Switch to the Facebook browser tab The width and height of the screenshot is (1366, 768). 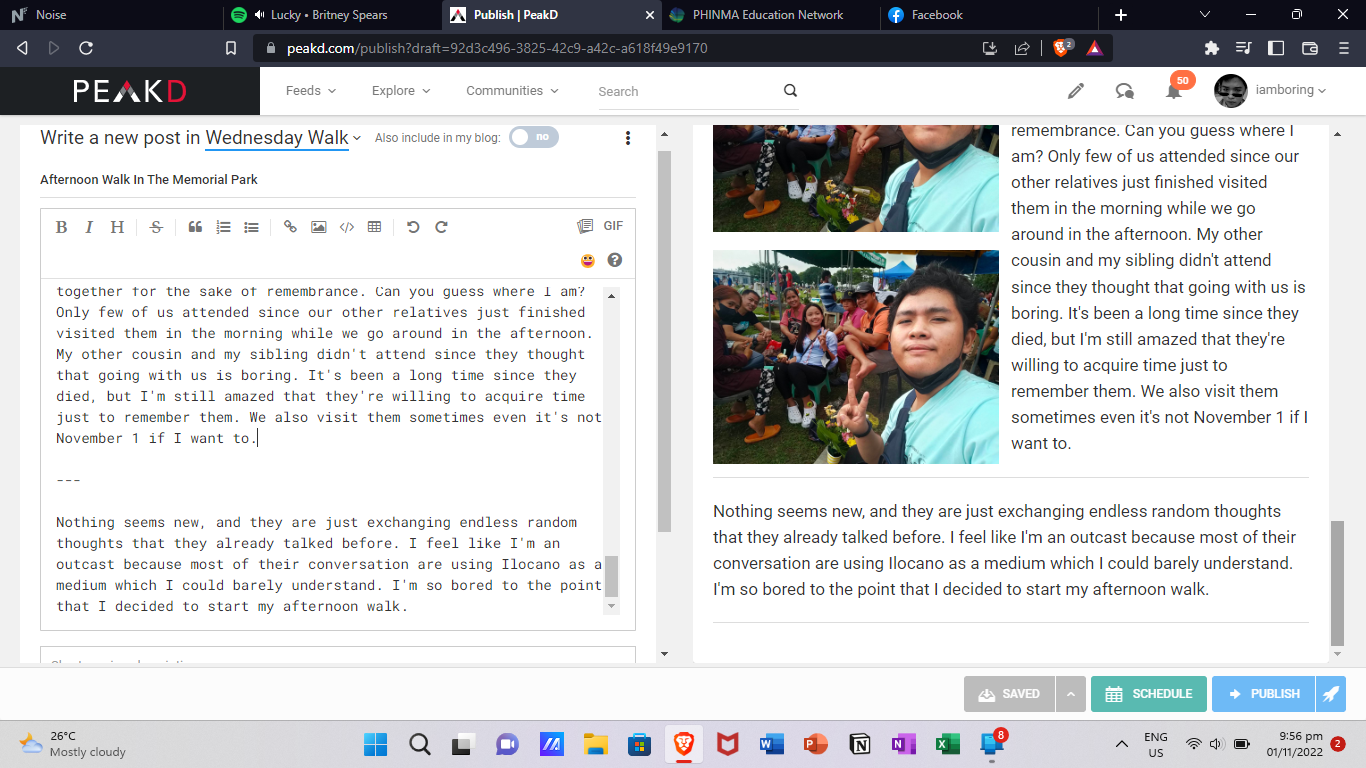(988, 15)
